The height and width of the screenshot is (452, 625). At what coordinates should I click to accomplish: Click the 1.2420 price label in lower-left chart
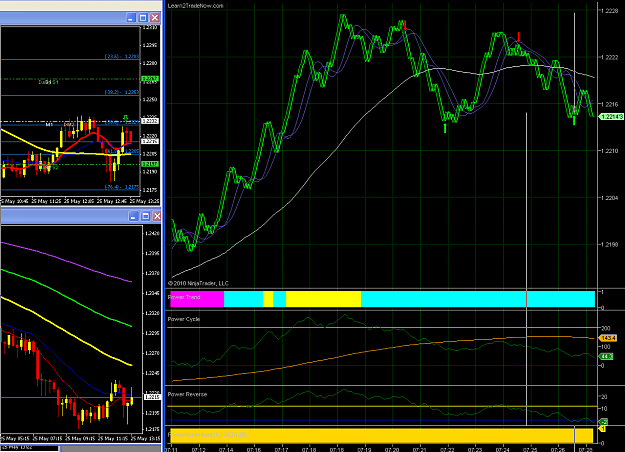[152, 233]
